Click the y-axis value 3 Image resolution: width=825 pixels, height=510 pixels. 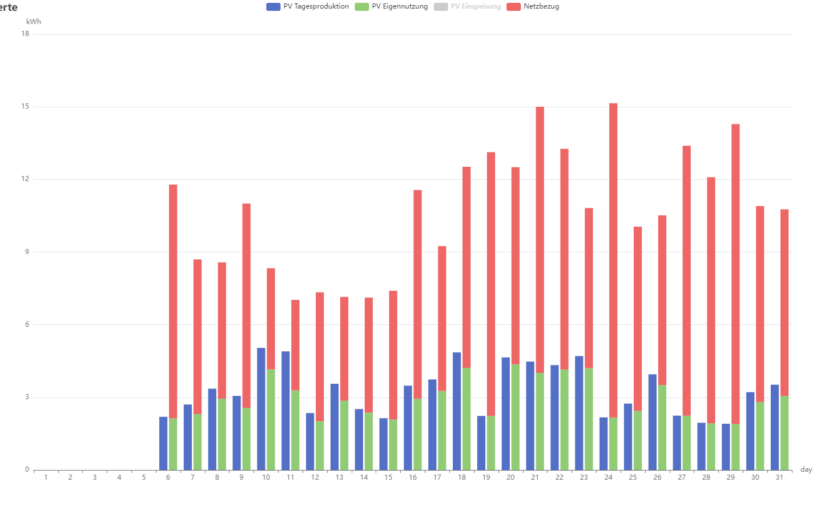[27, 397]
